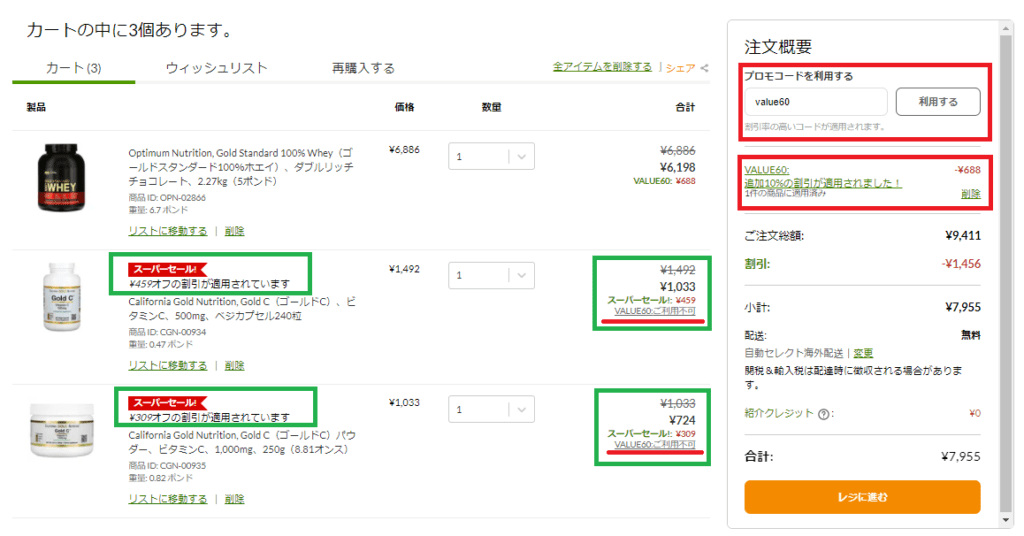Click the Gold C powder jar thumbnail
Screen dimensions: 1024x536
61,430
